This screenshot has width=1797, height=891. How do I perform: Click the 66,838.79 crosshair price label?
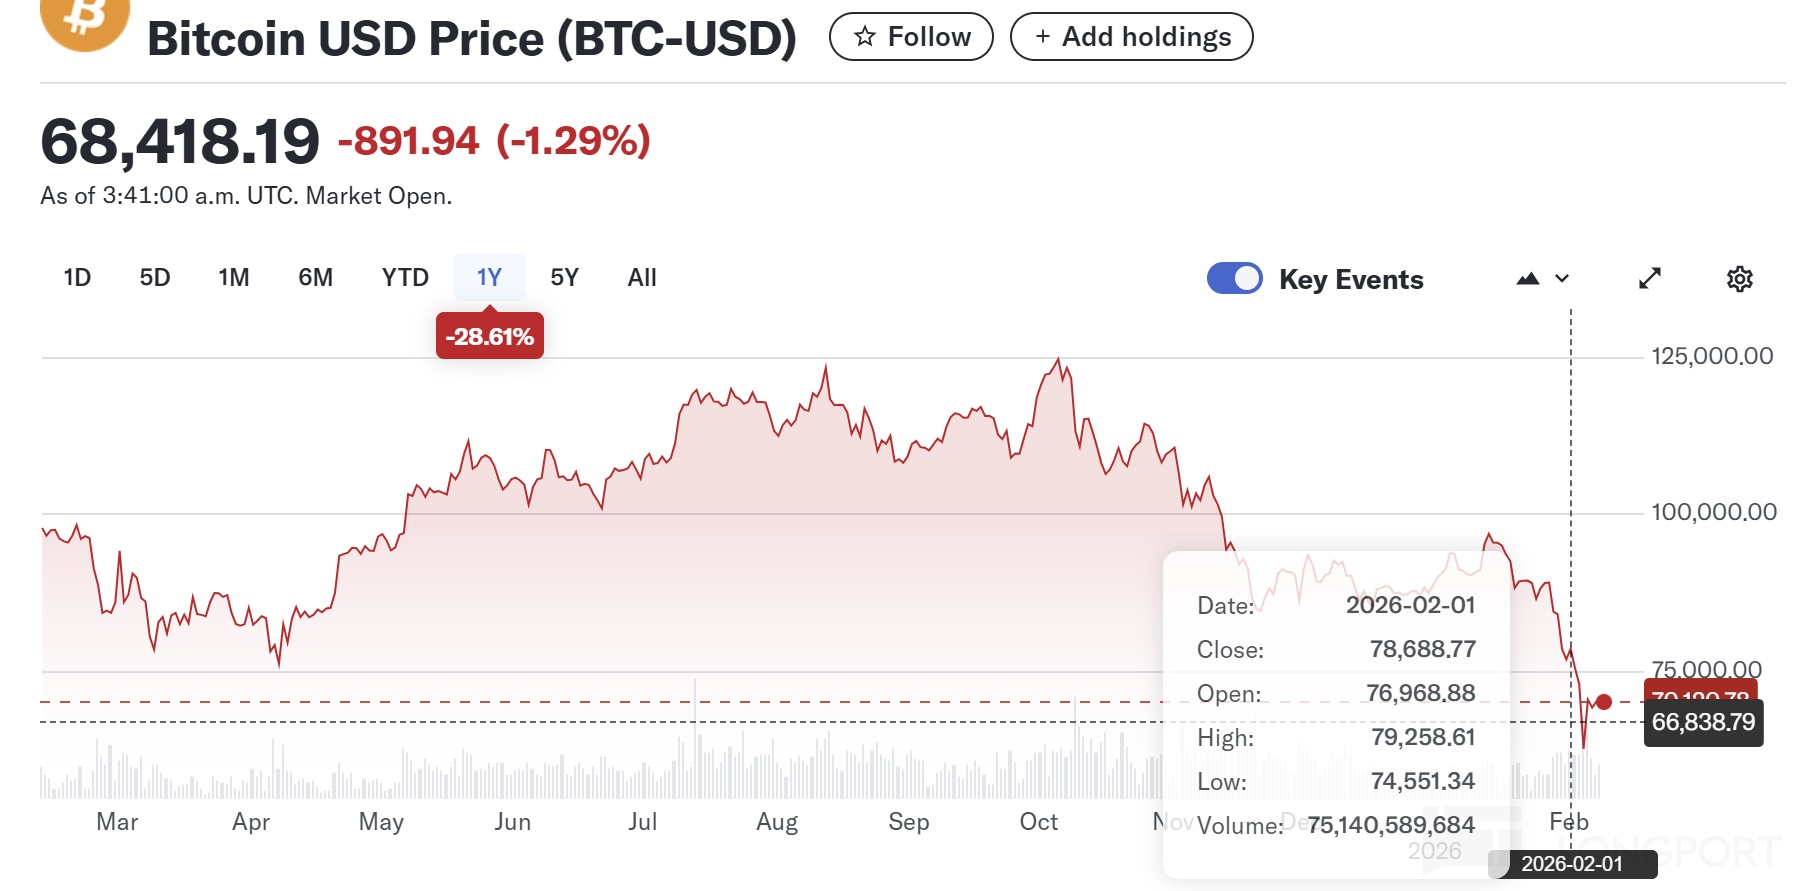[1703, 722]
